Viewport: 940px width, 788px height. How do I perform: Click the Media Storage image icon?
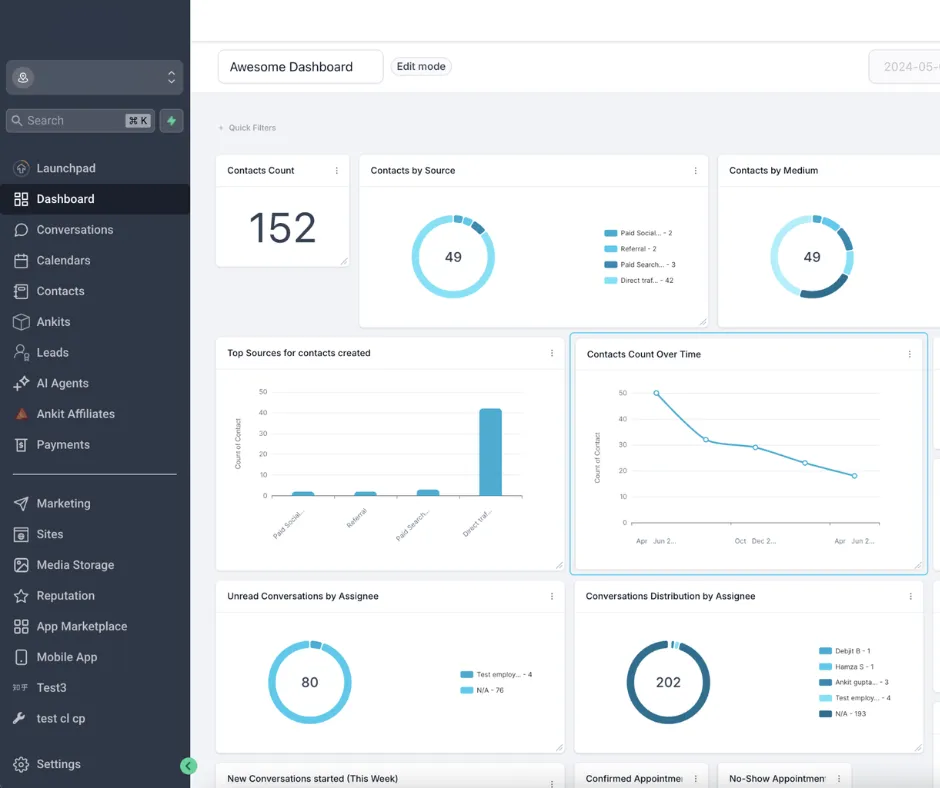pos(21,565)
